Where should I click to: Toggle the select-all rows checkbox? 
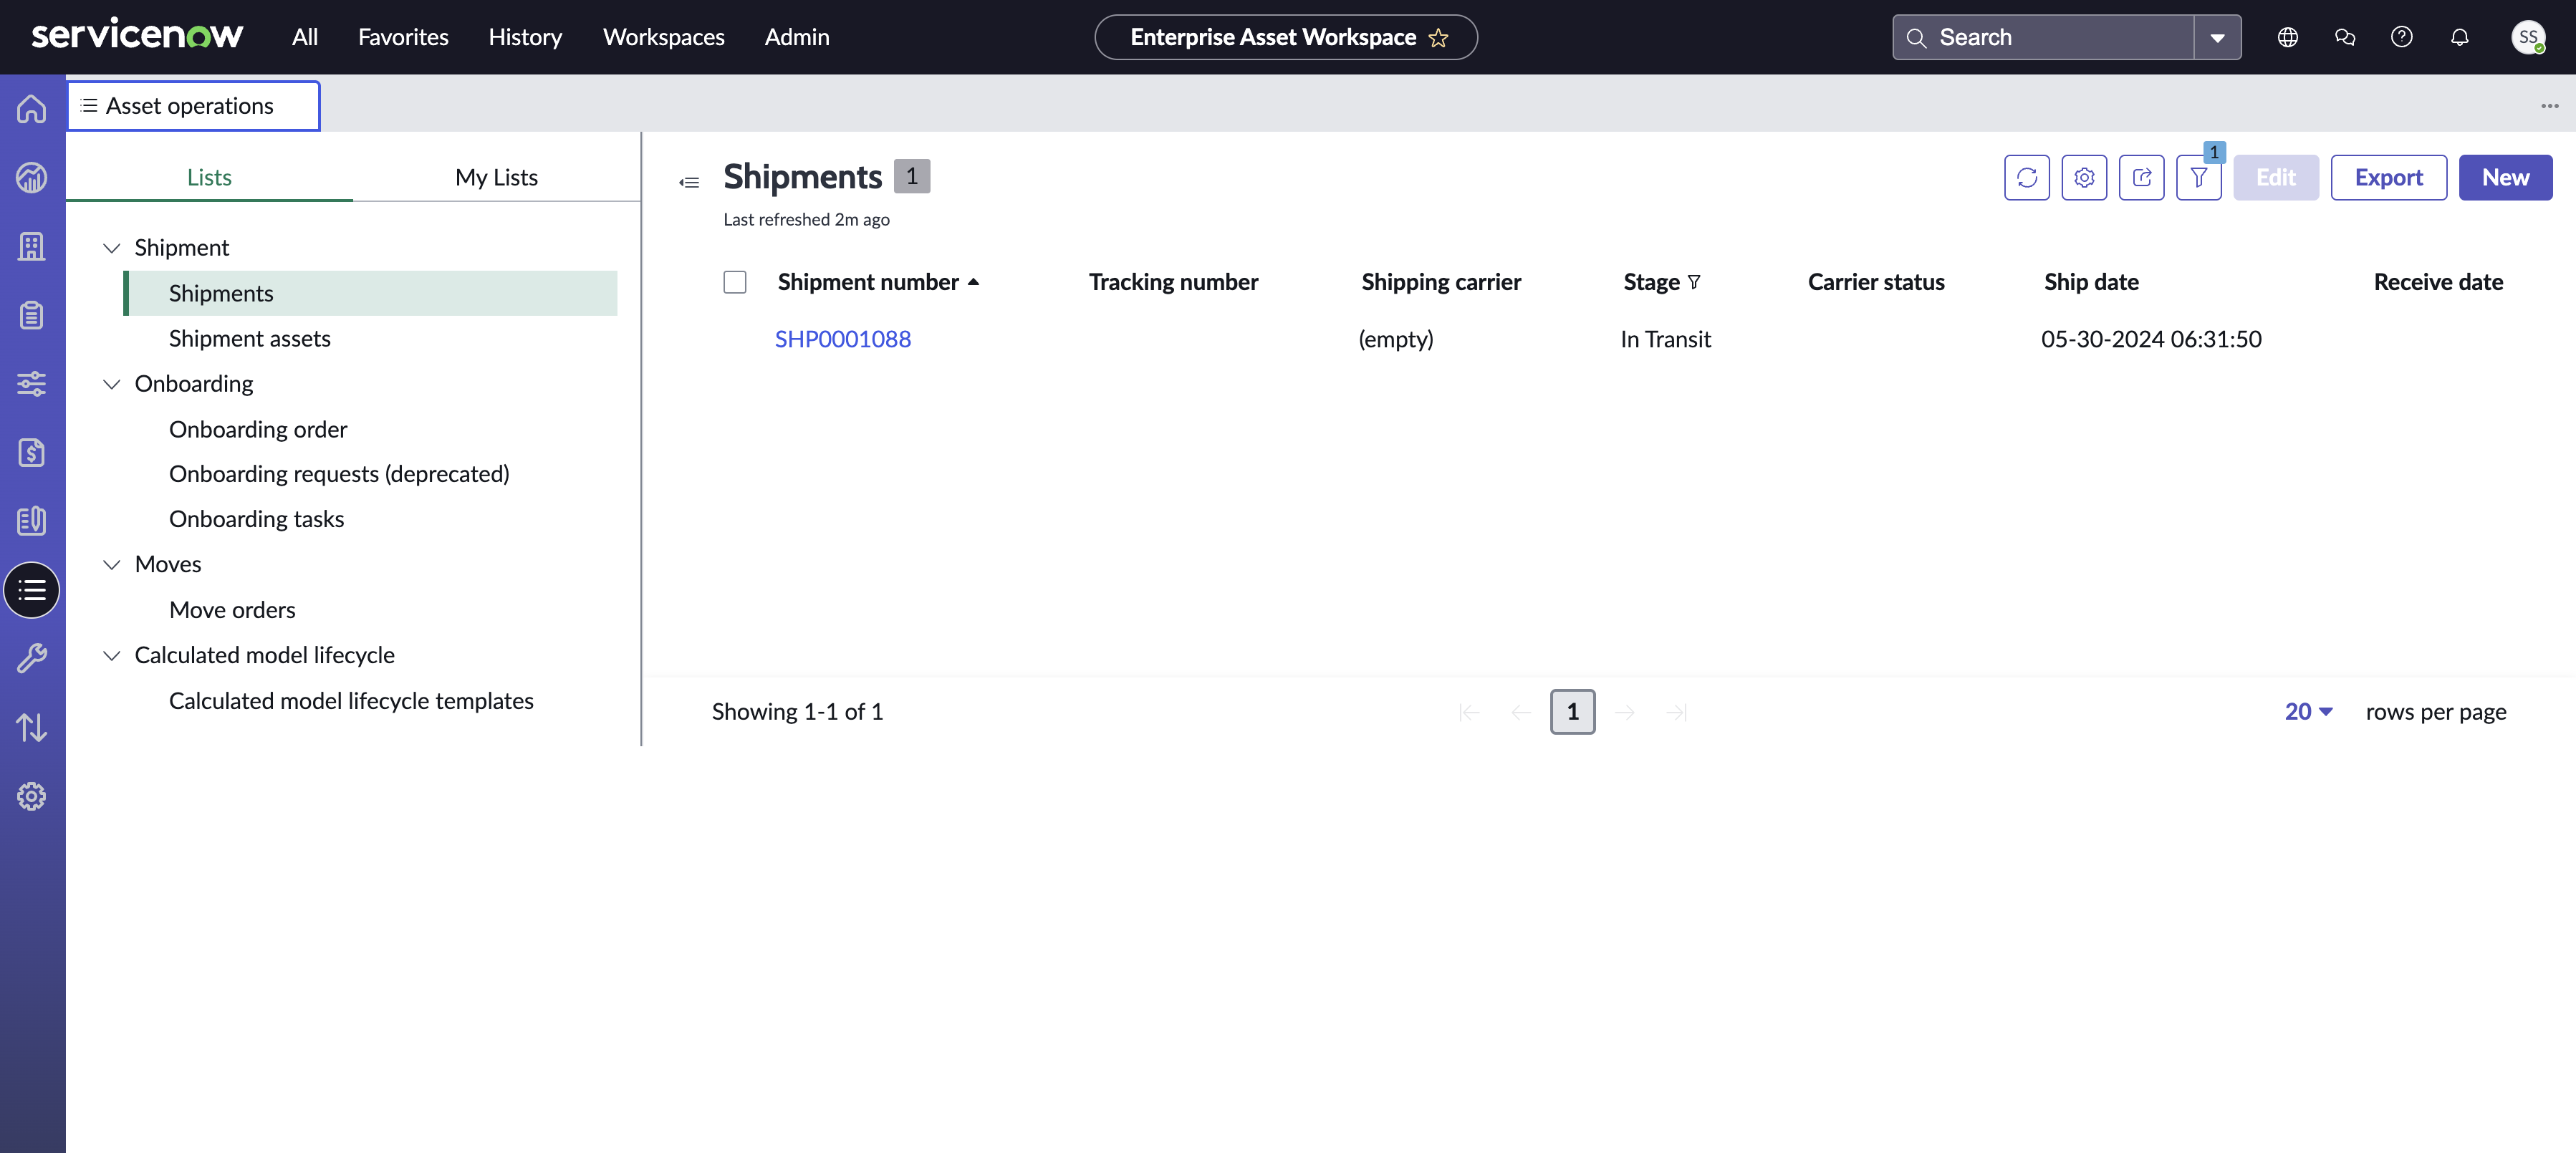click(x=735, y=282)
